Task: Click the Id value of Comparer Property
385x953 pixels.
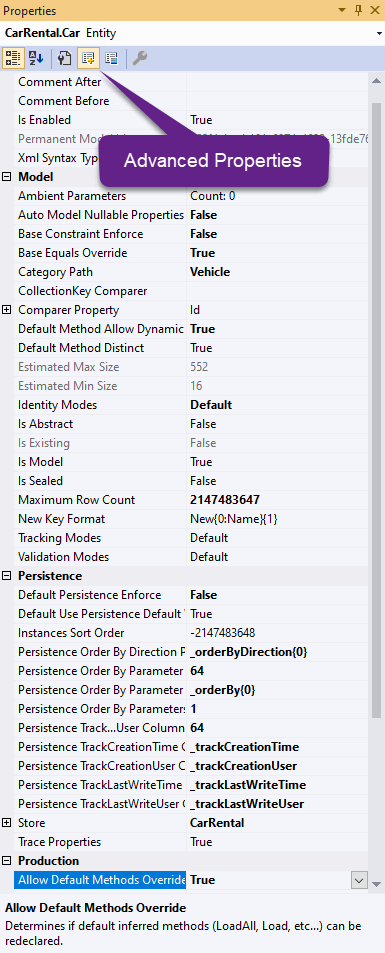Action: [x=195, y=310]
